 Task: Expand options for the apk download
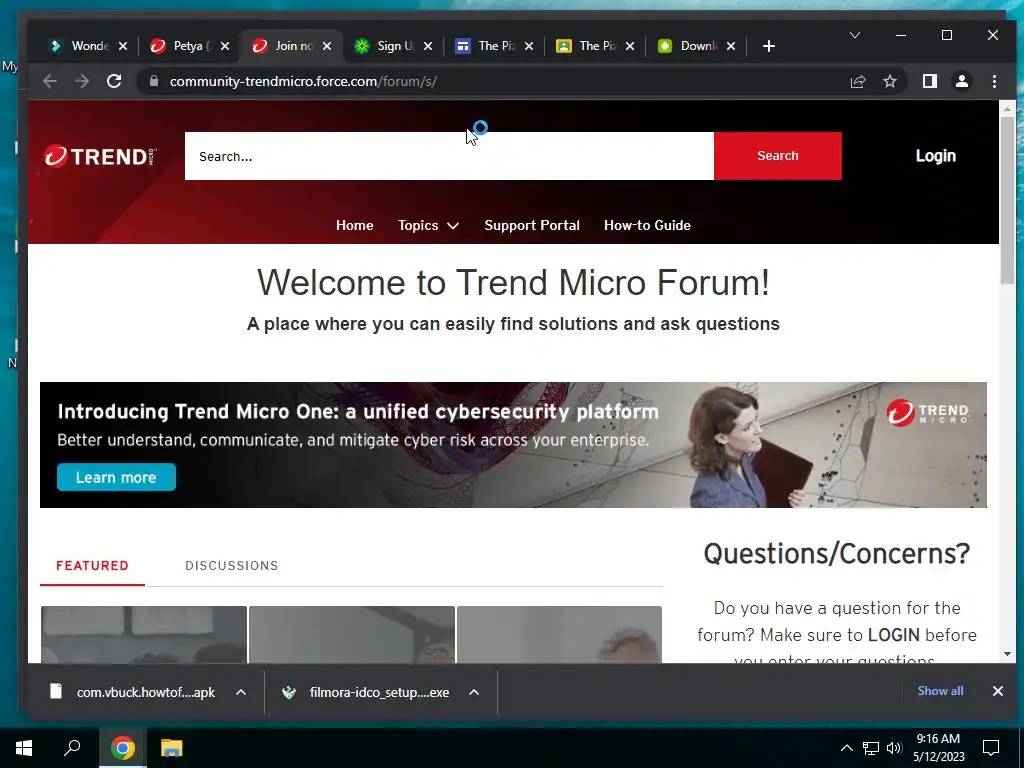click(241, 692)
